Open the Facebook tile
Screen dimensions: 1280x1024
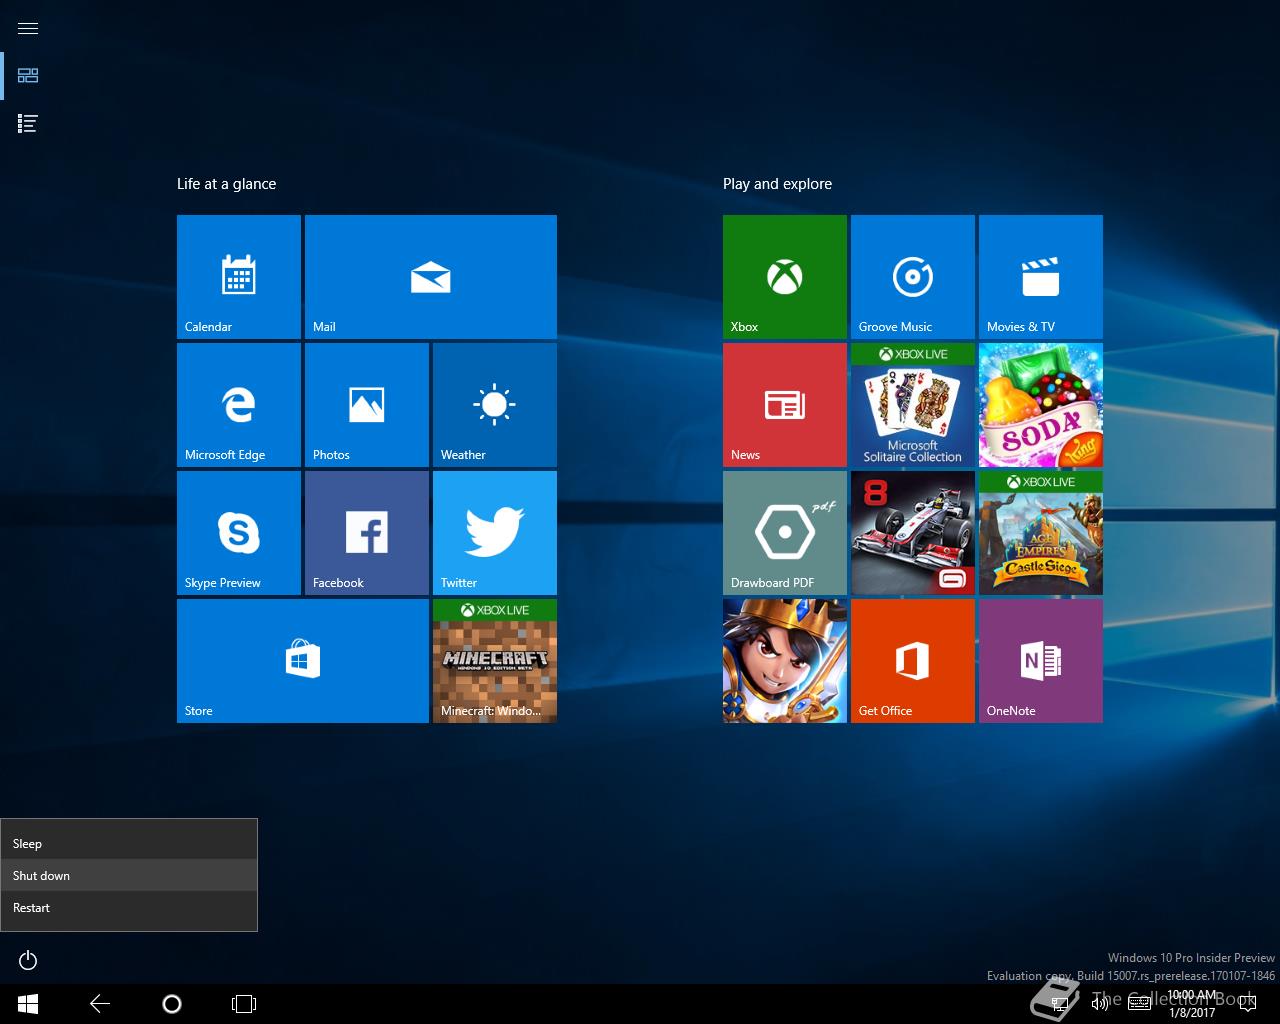point(367,533)
